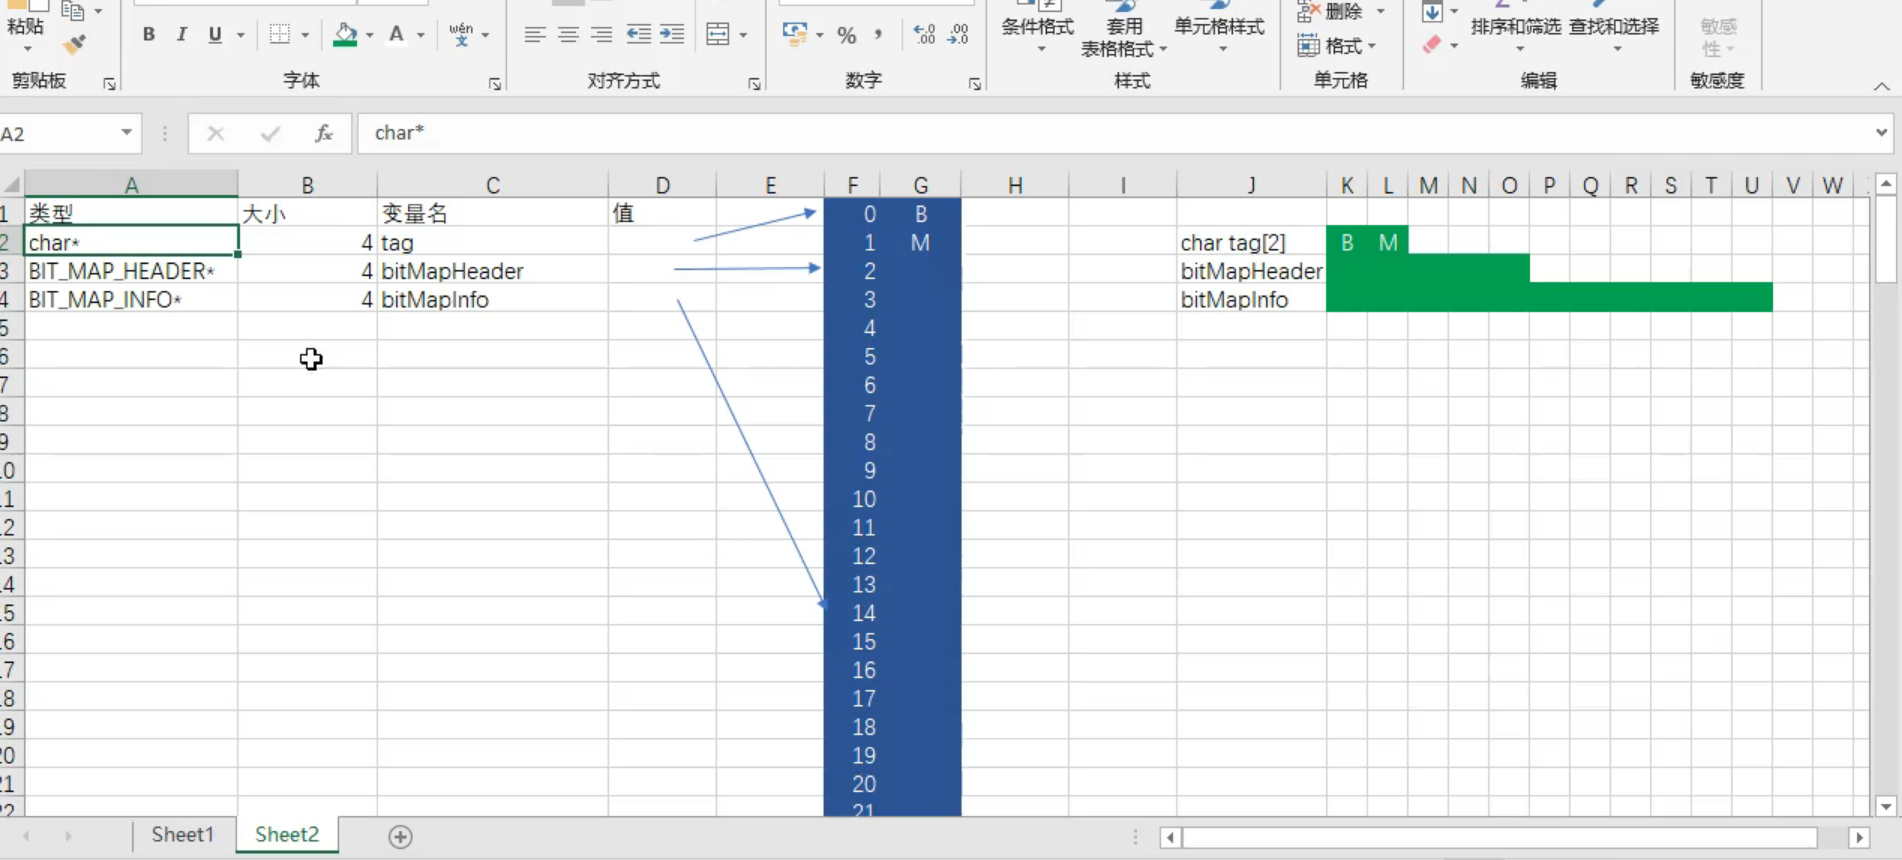The height and width of the screenshot is (860, 1902).
Task: Click the Format Painter brush
Action: point(74,45)
